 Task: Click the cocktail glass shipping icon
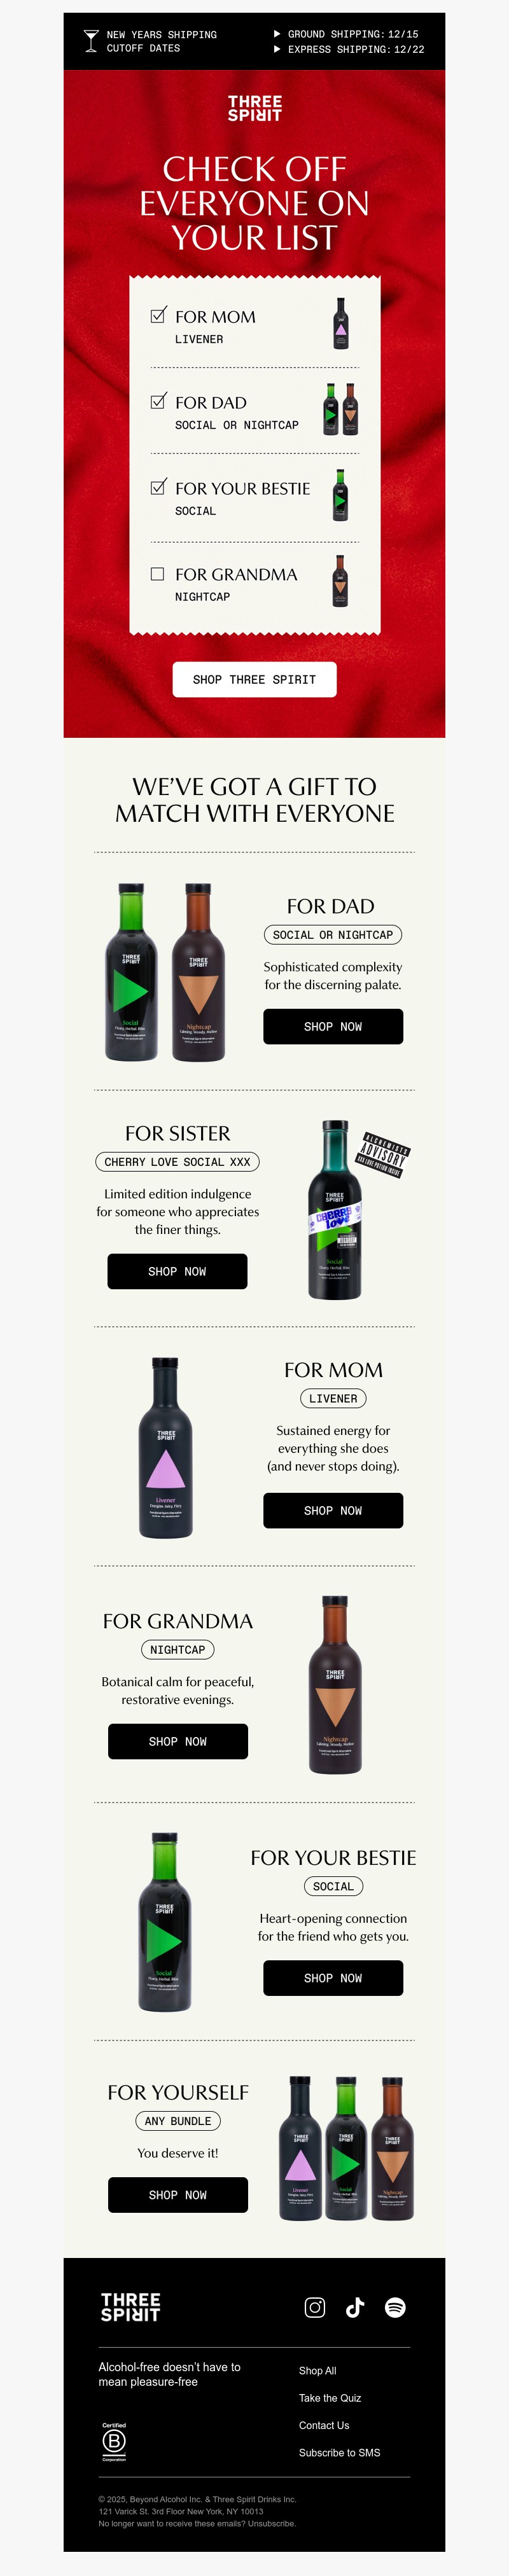point(91,40)
